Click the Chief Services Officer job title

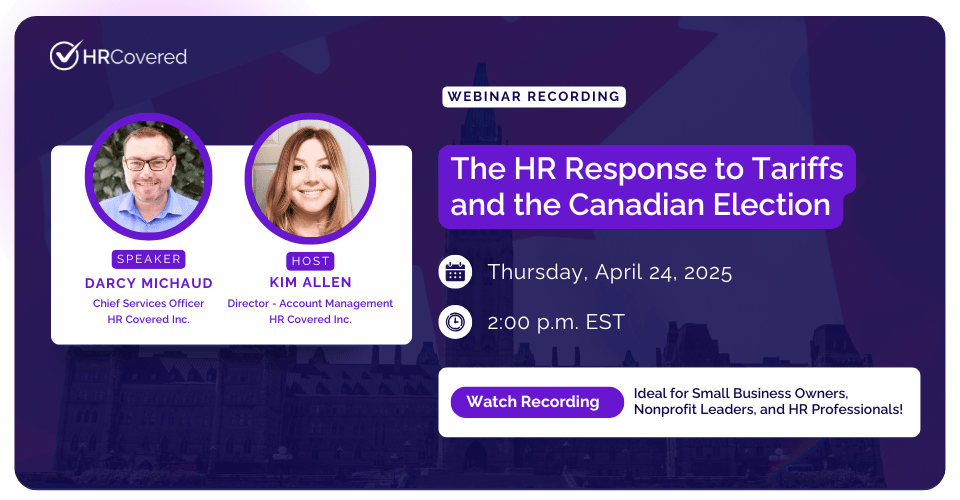coord(148,303)
